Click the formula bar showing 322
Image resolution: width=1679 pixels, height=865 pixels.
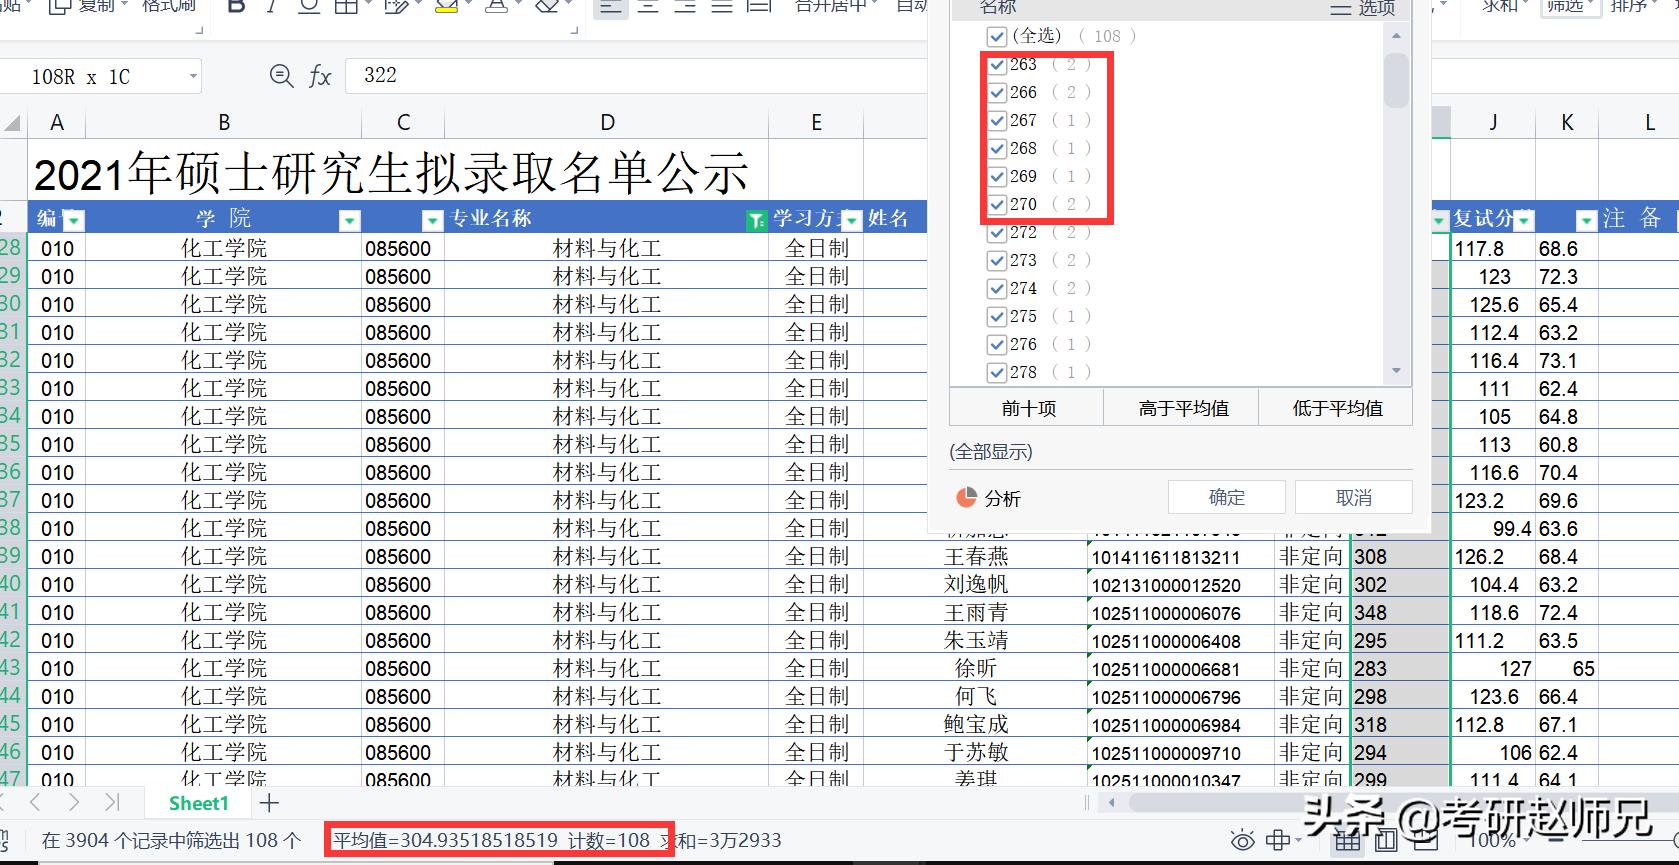click(636, 76)
